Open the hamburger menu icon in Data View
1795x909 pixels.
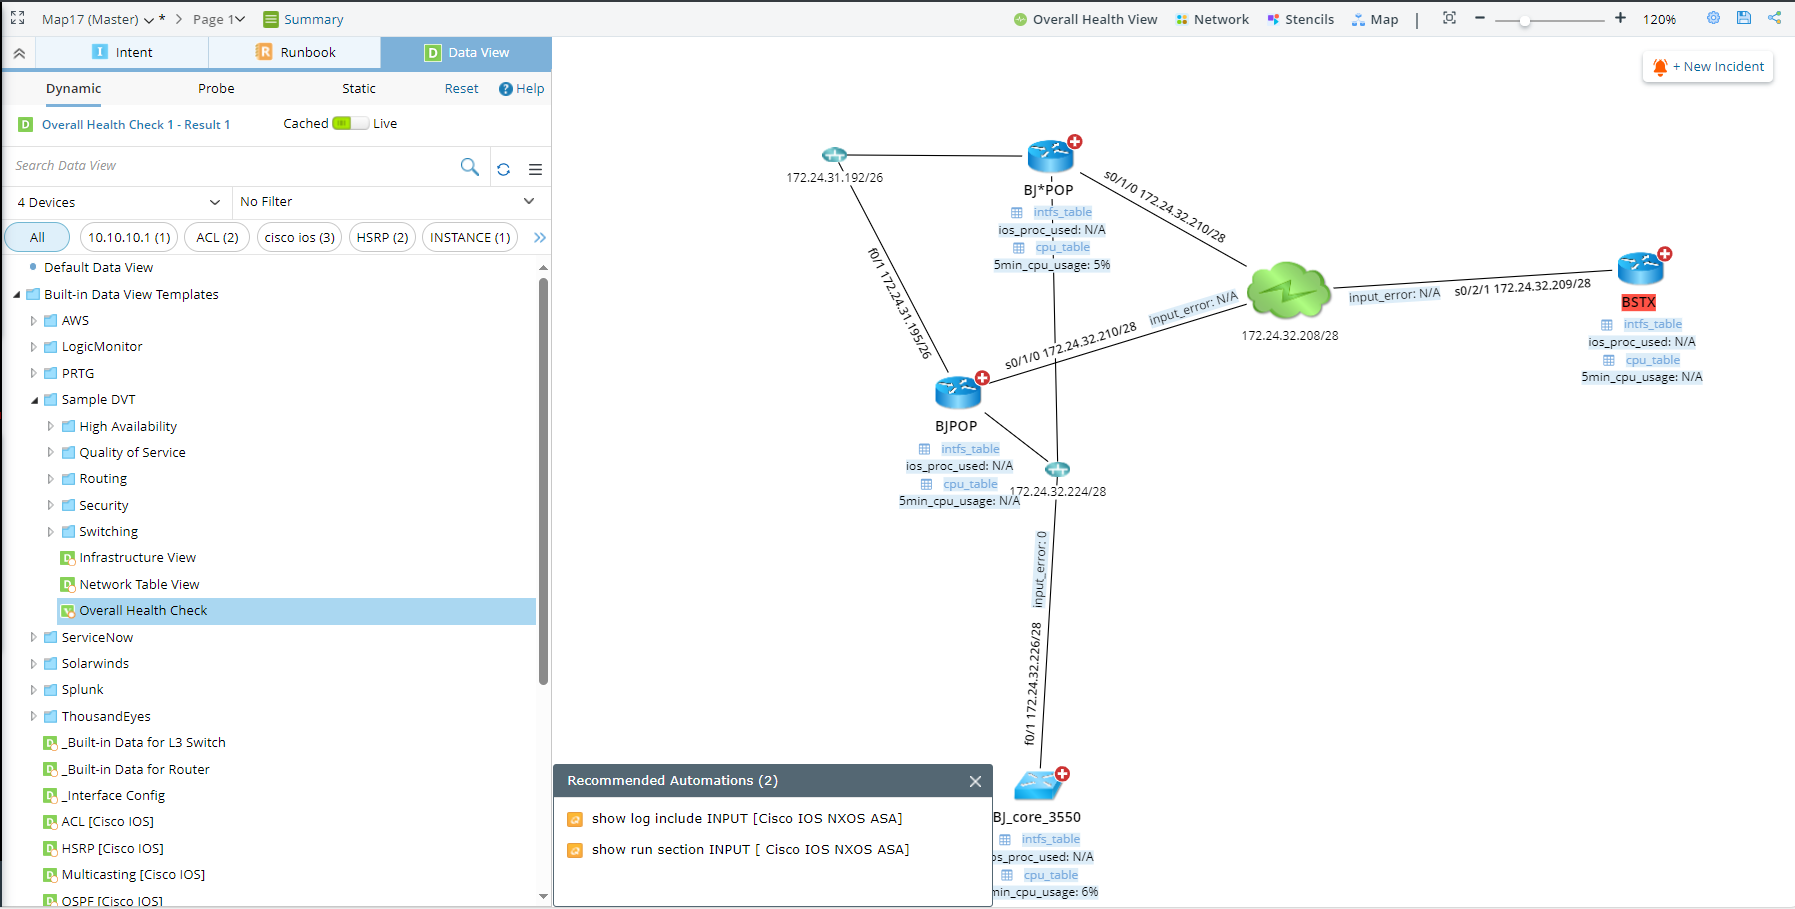click(x=536, y=169)
